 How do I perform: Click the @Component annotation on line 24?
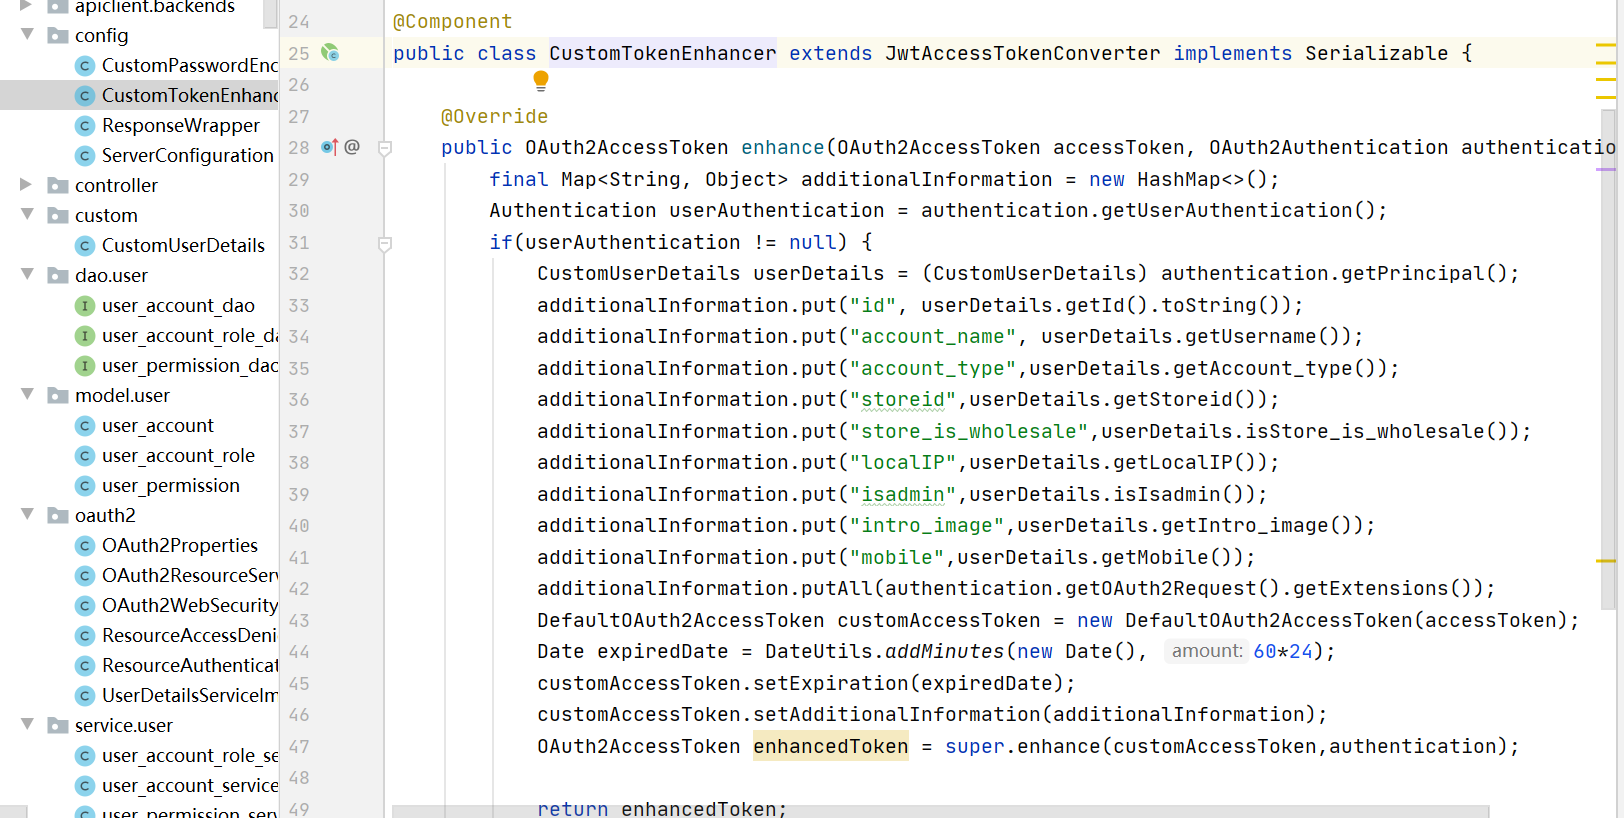(453, 22)
